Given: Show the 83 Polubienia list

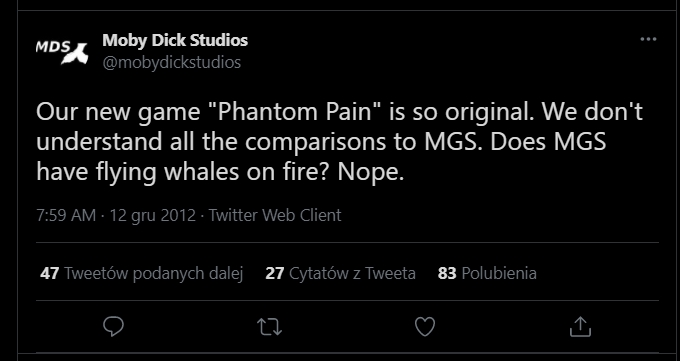Looking at the screenshot, I should tap(487, 273).
